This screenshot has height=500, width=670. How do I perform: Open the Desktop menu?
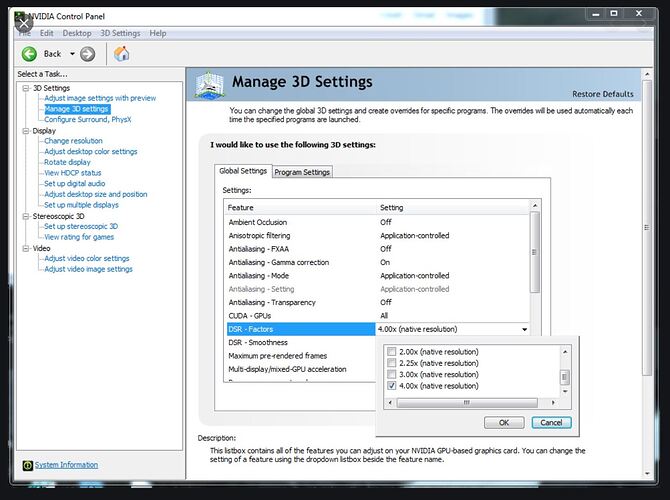click(x=77, y=33)
